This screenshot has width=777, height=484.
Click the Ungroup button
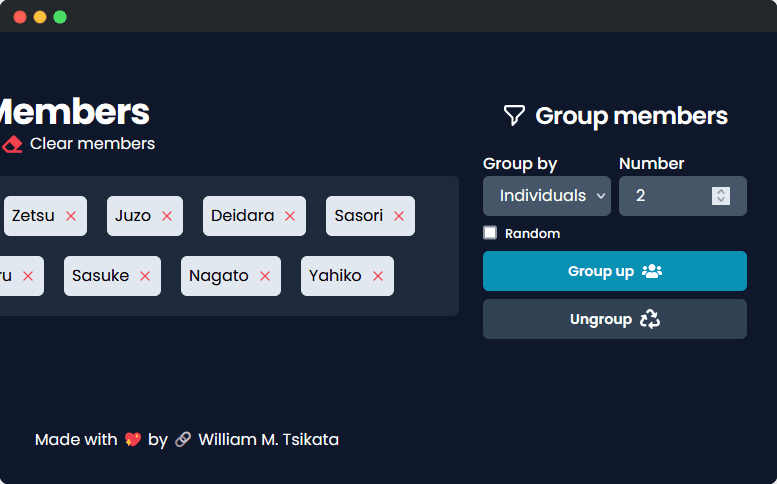point(614,319)
